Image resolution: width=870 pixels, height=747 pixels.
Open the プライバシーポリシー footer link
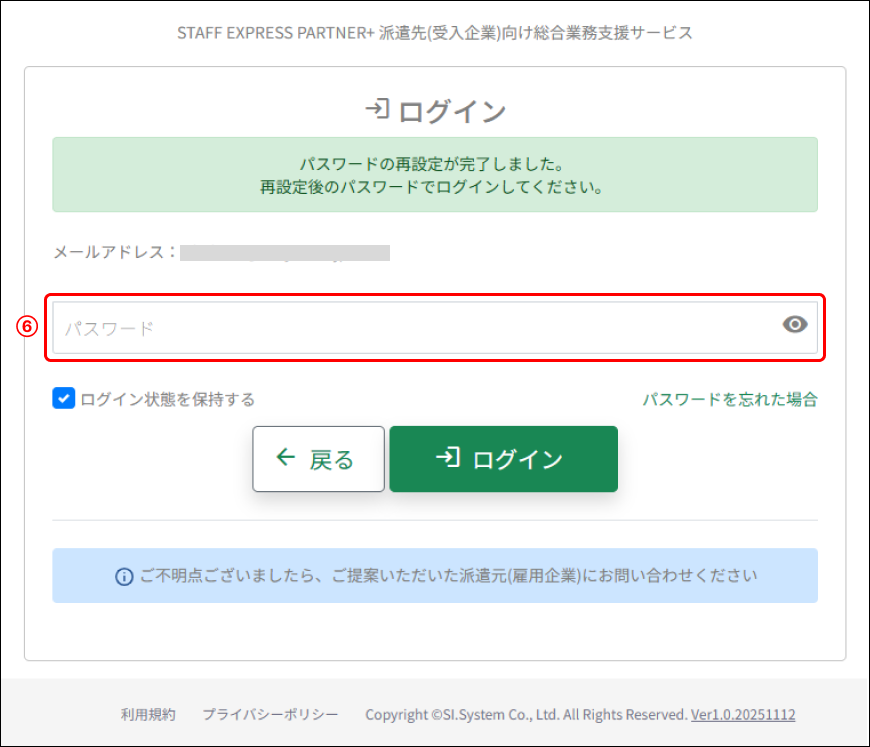point(270,714)
